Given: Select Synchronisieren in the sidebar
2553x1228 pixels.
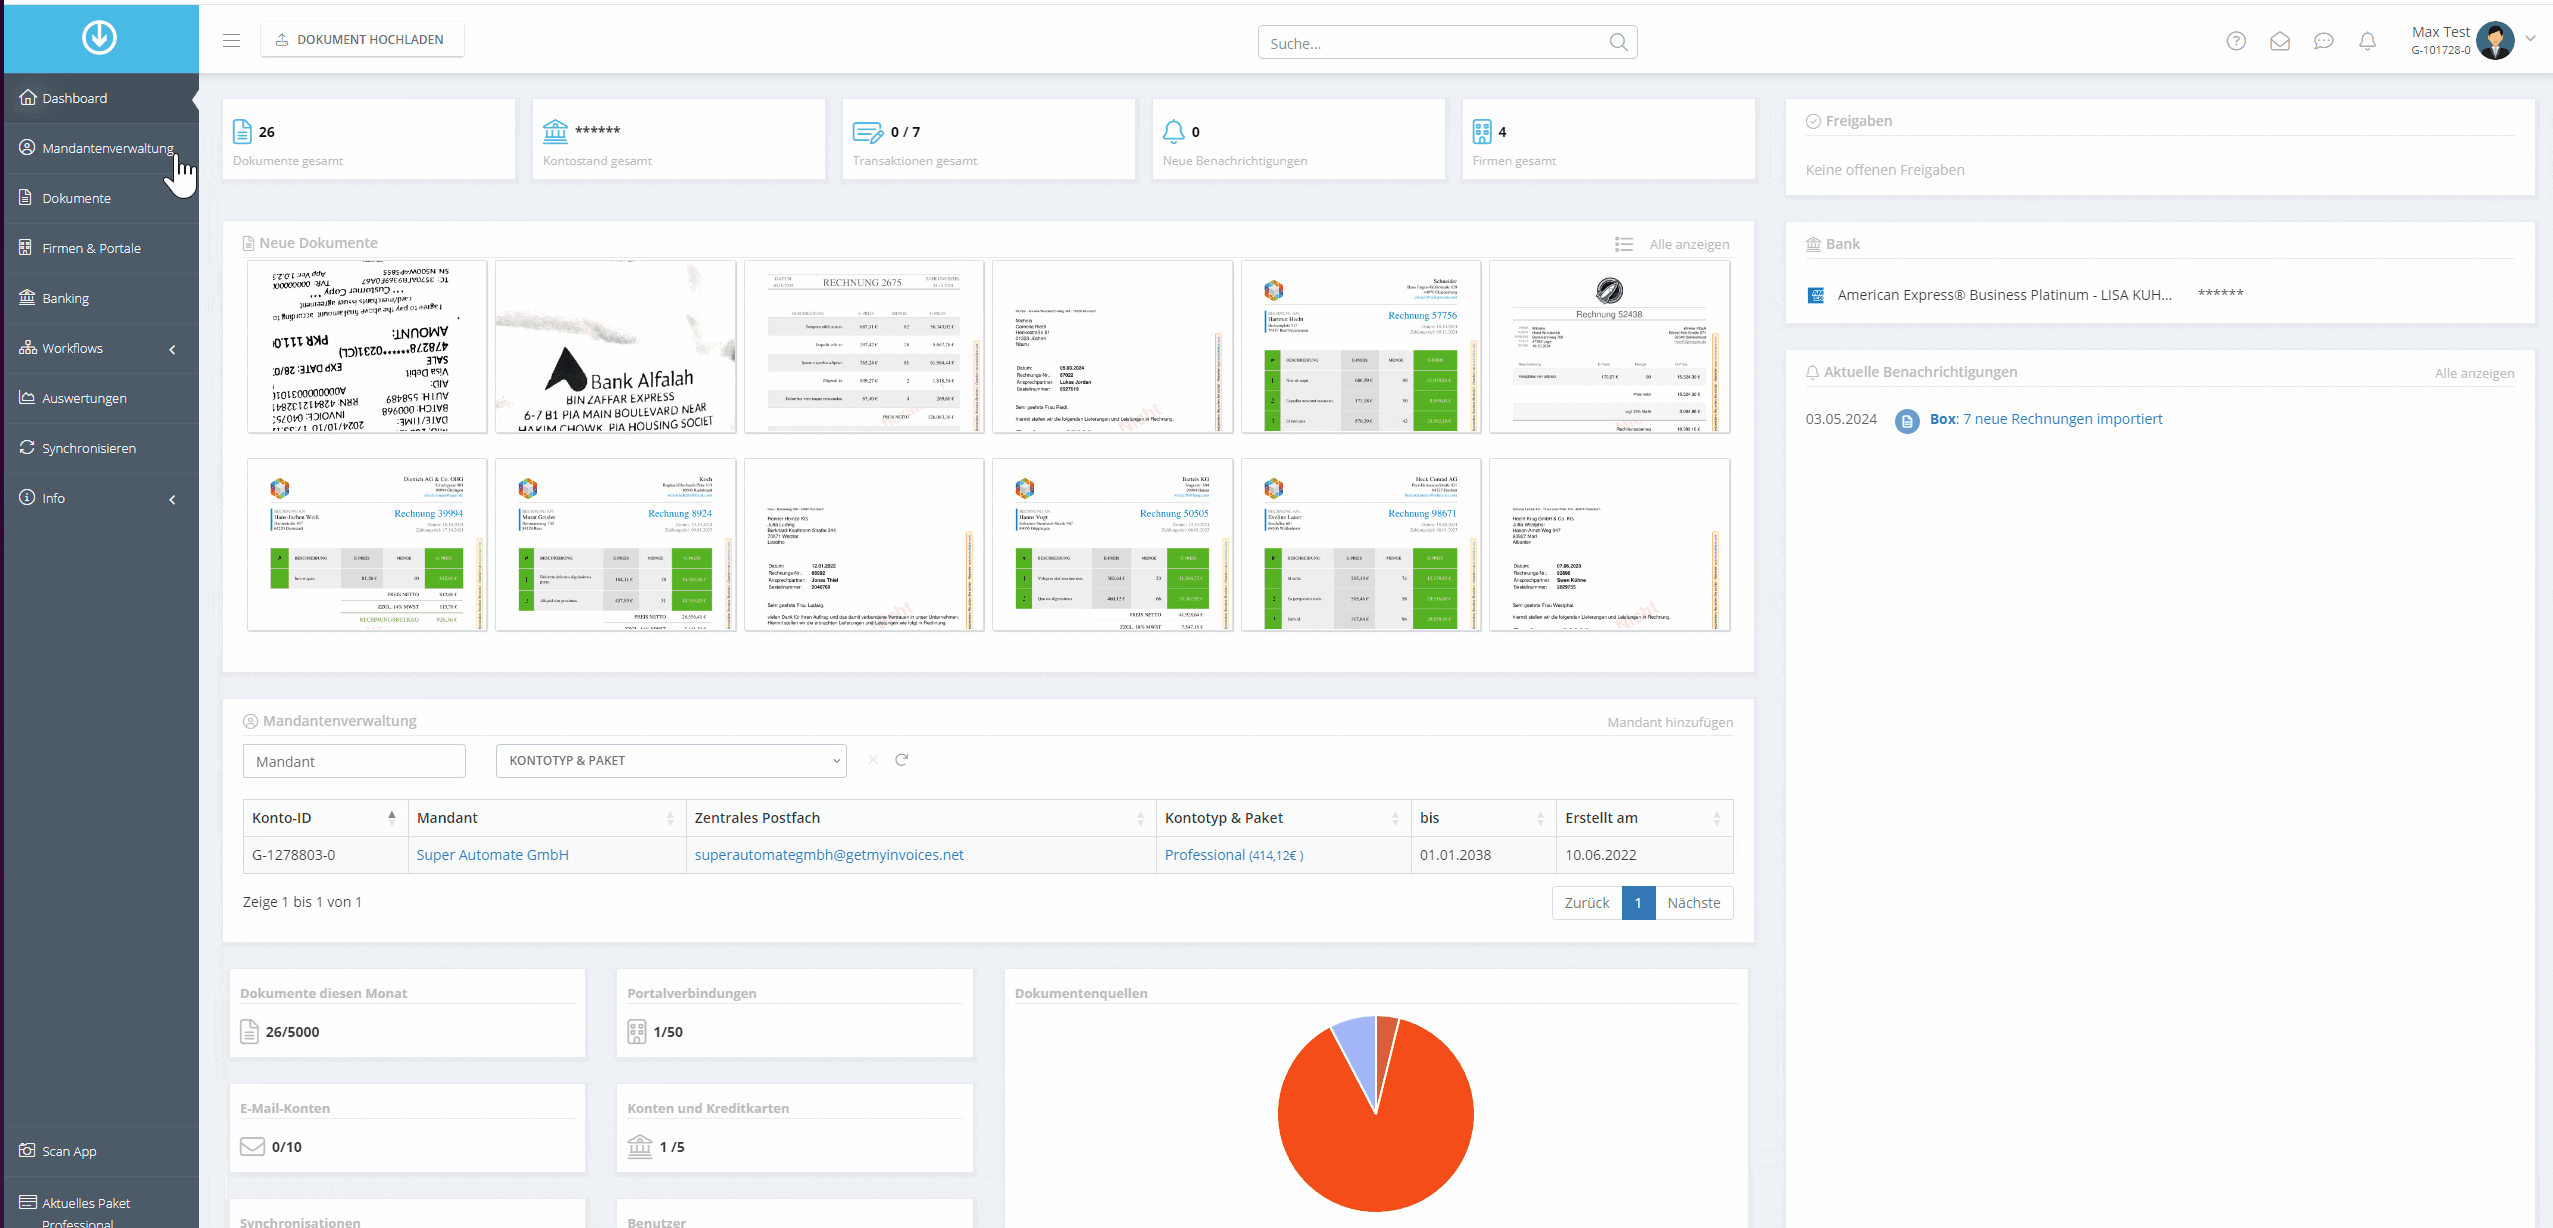Looking at the screenshot, I should coord(100,448).
